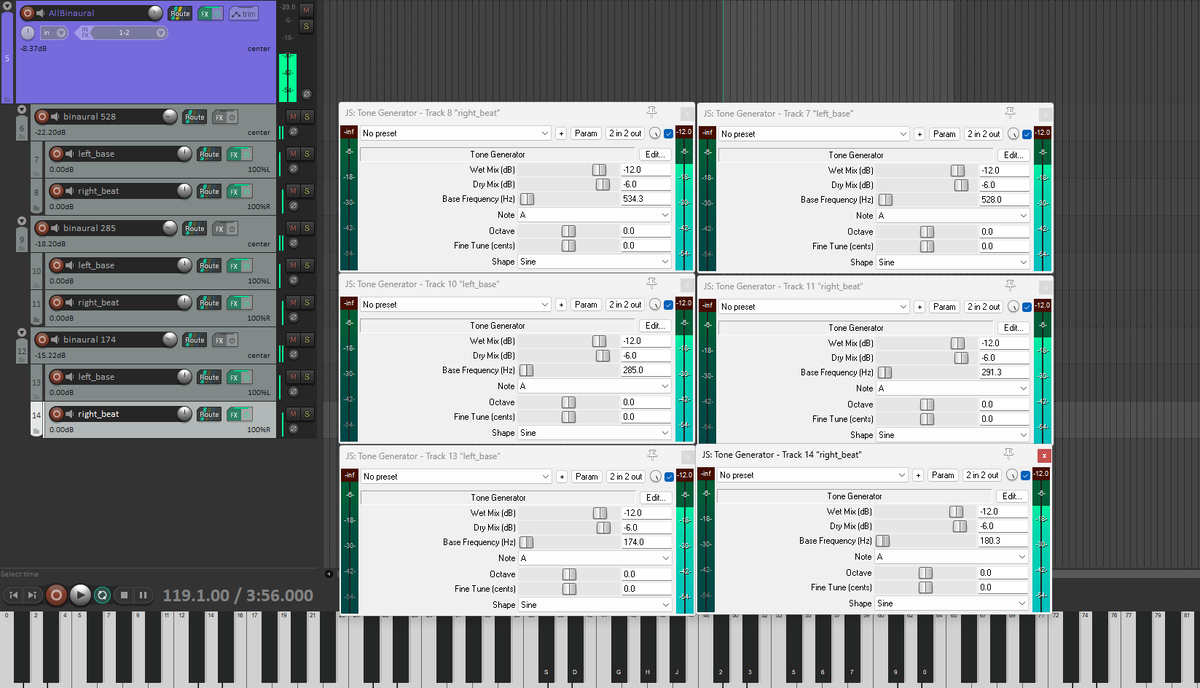
Task: Click '2 in 2 out' in Track 11 window
Action: pos(984,307)
